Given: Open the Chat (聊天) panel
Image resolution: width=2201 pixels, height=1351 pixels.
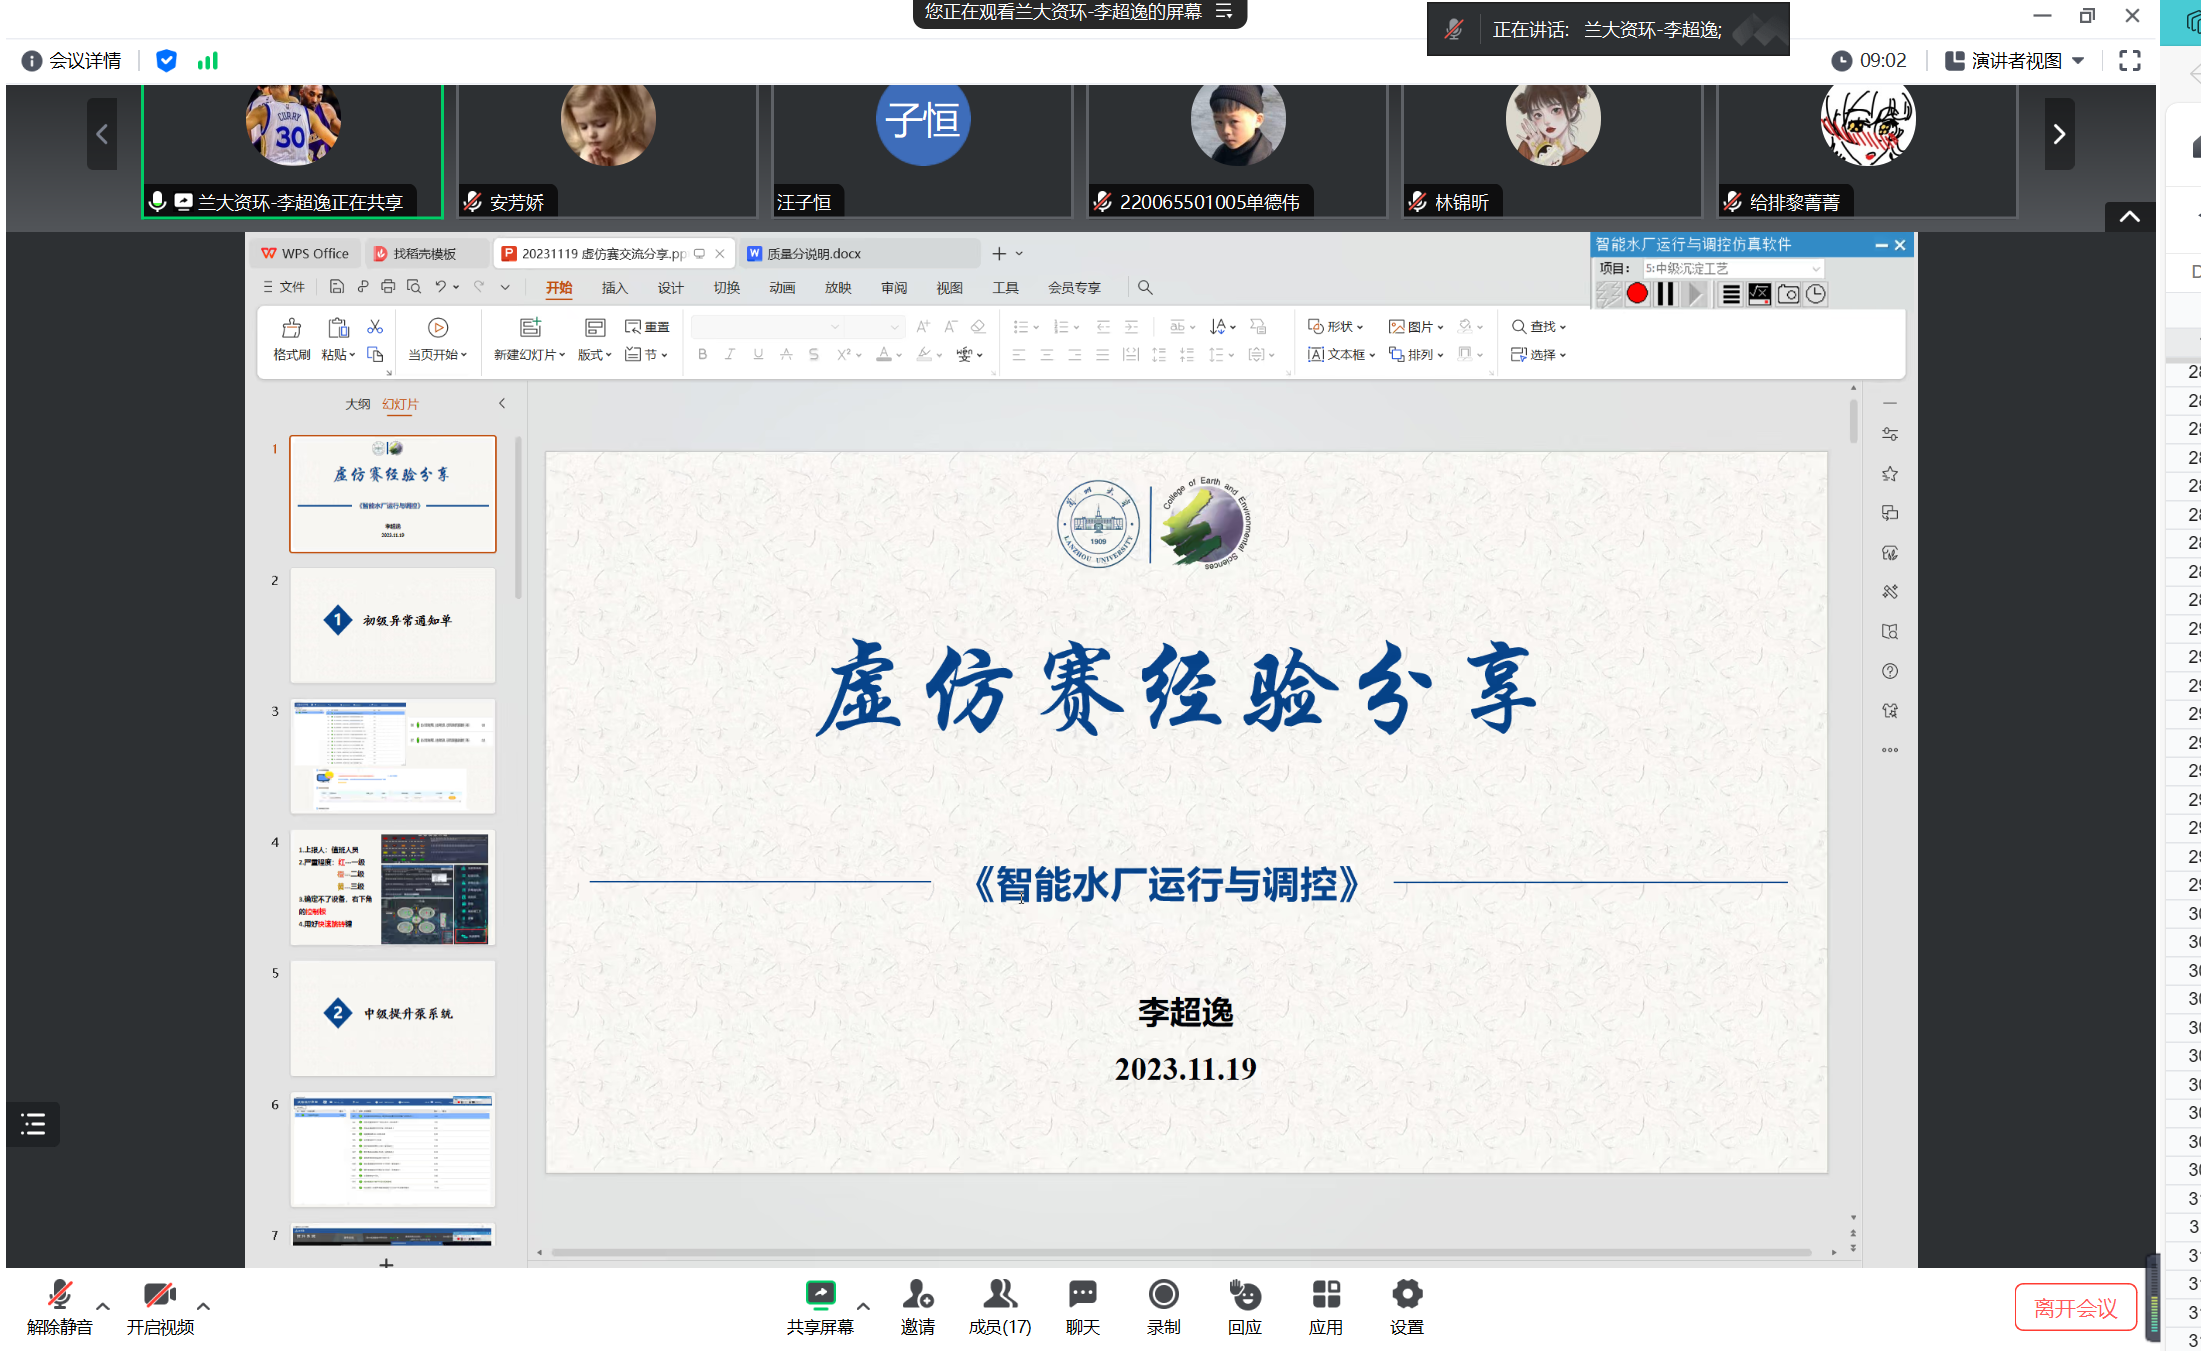Looking at the screenshot, I should (1082, 1295).
